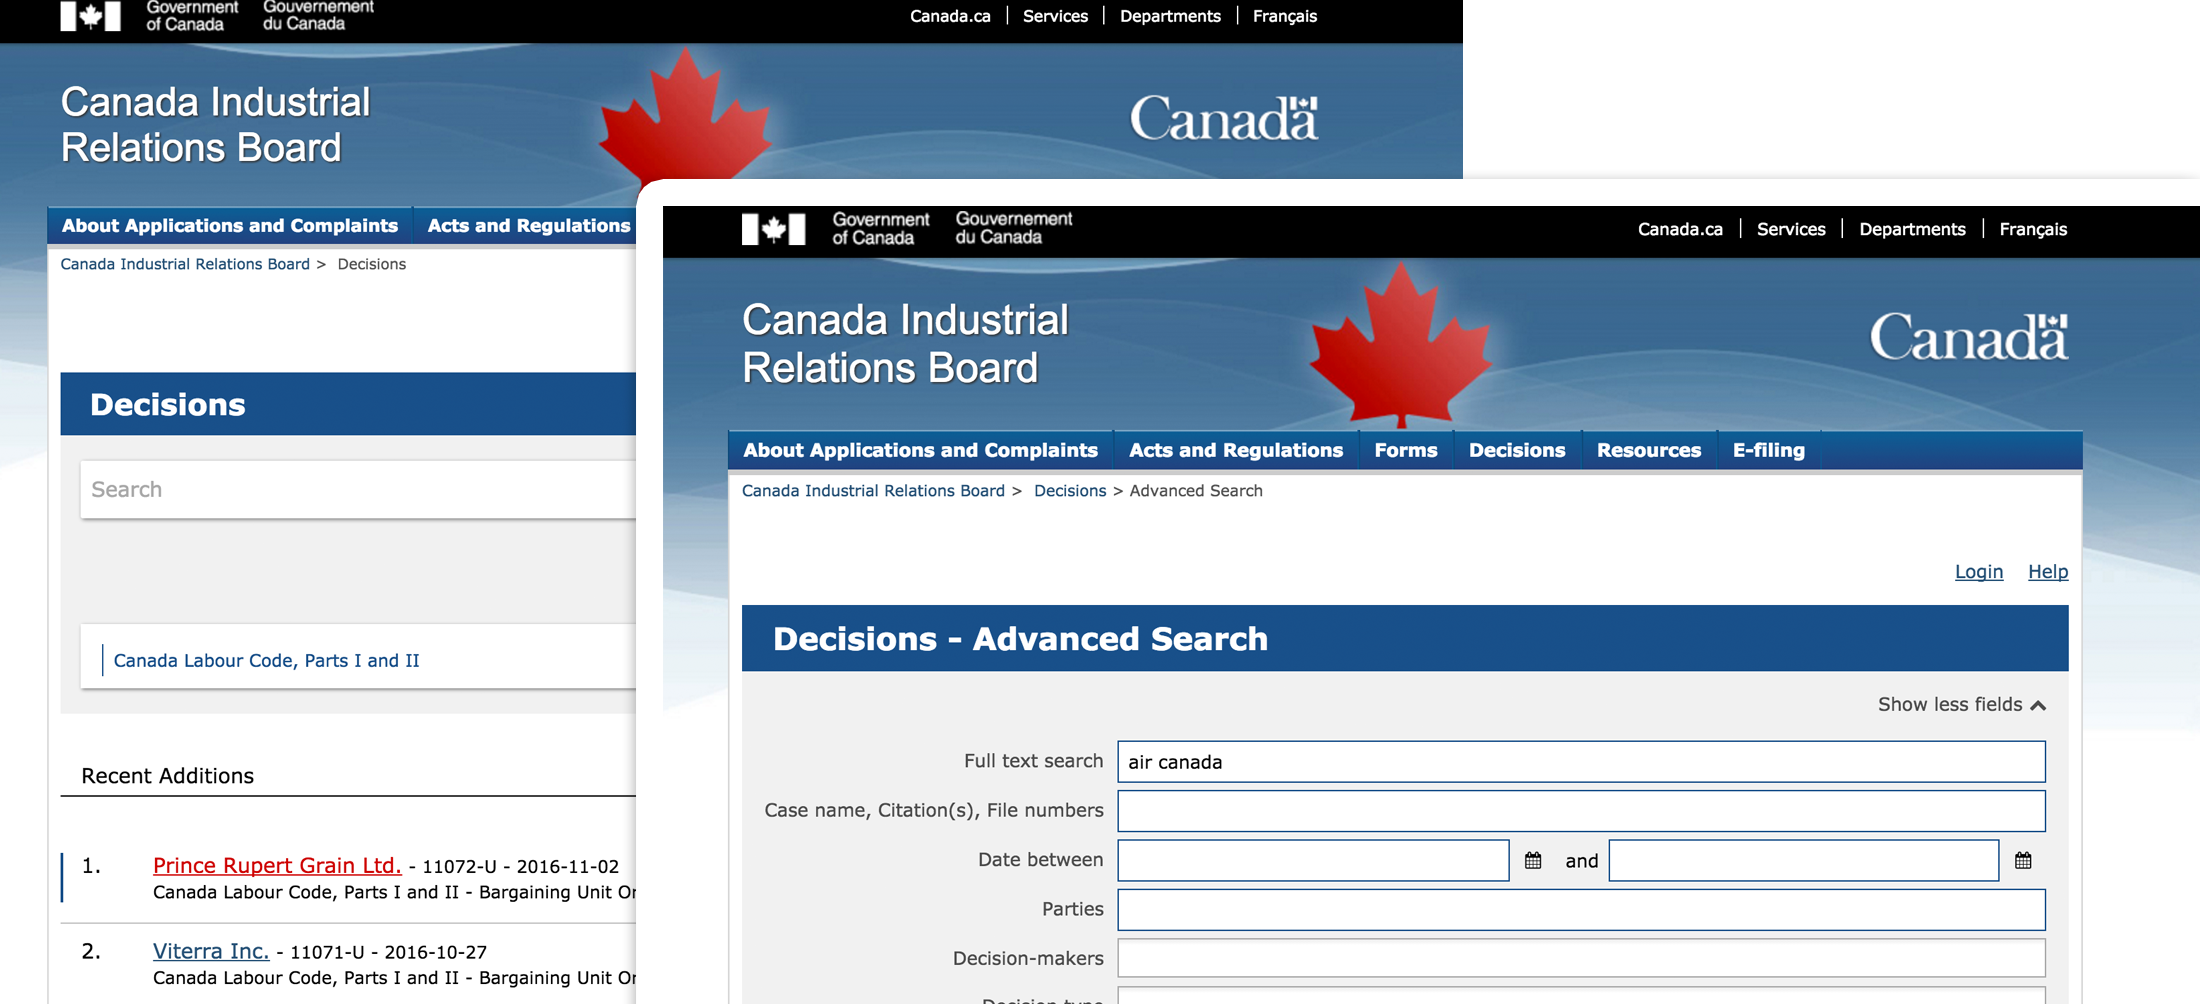Viewport: 2200px width, 1004px height.
Task: Click the Government of Canada flag logo
Action: coord(773,229)
